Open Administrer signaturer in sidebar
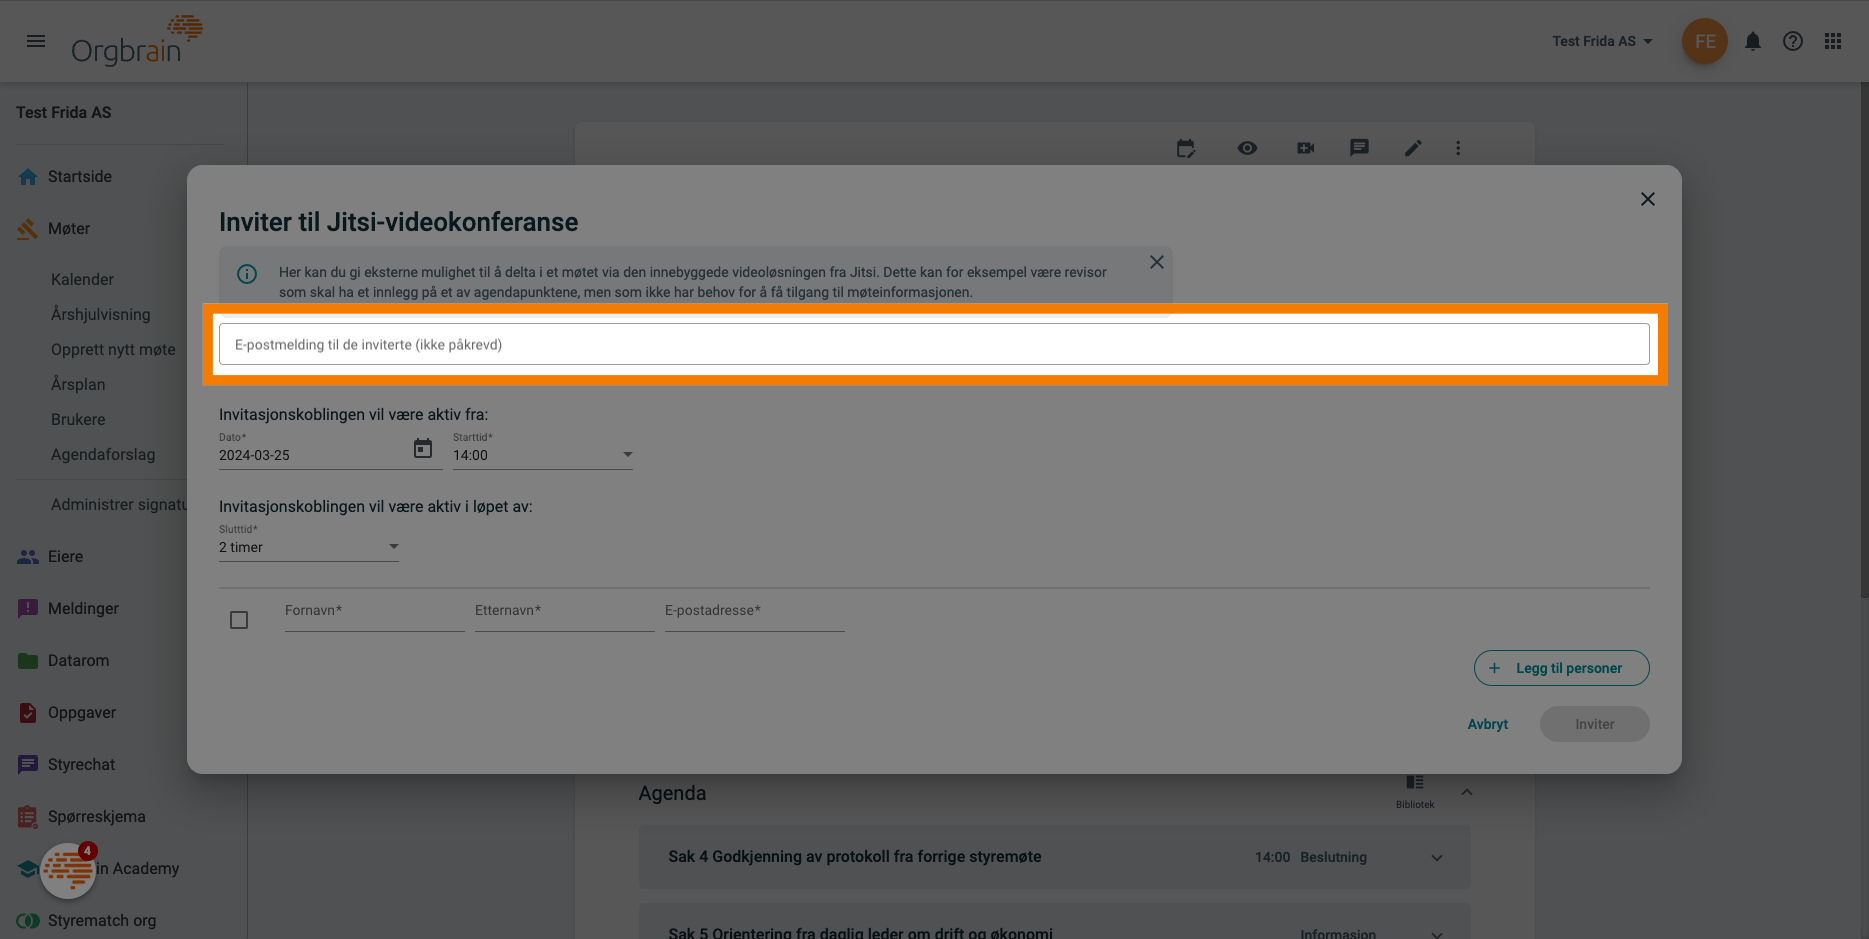The width and height of the screenshot is (1869, 939). pos(119,505)
